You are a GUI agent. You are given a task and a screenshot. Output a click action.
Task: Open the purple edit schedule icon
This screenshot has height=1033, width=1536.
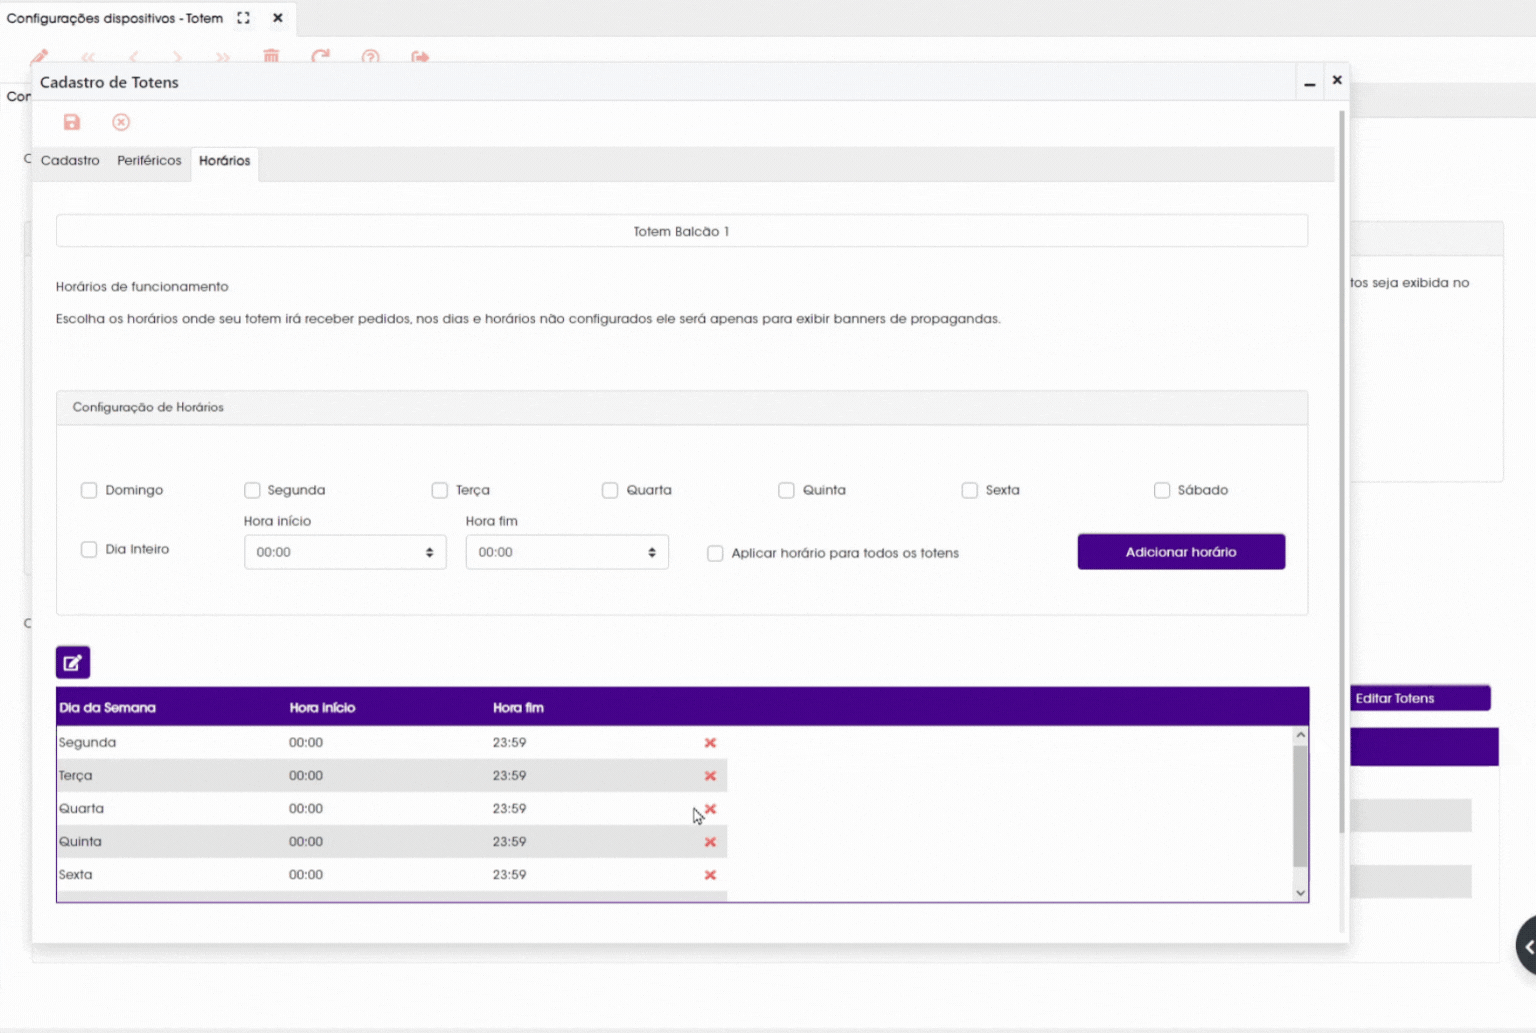coord(73,662)
